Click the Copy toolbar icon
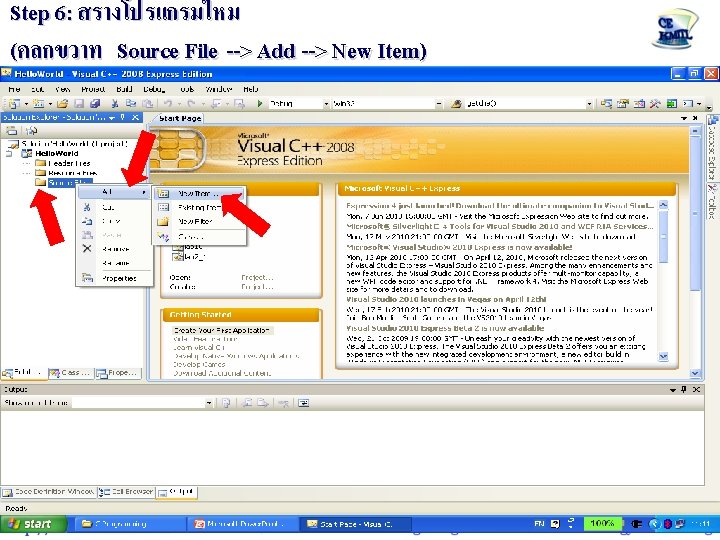The height and width of the screenshot is (540, 720). 131,104
